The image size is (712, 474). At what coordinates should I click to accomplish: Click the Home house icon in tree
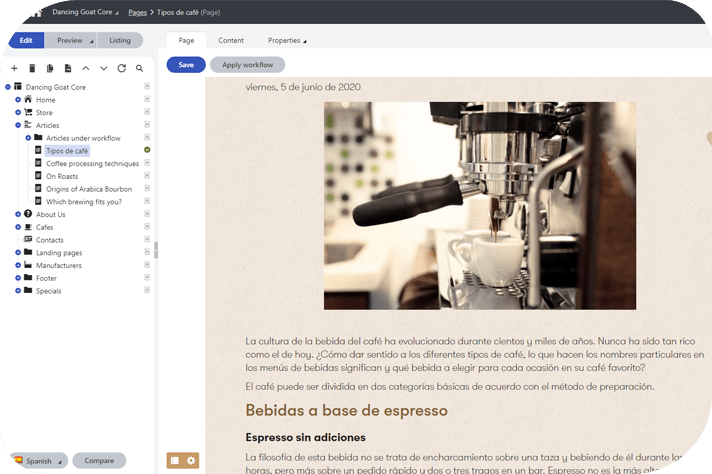[x=28, y=99]
